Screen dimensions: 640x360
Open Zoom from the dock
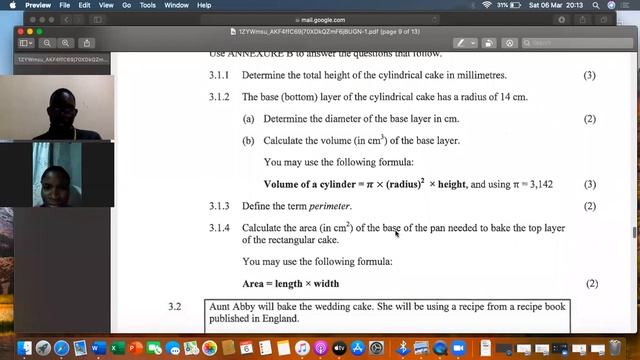[x=458, y=348]
